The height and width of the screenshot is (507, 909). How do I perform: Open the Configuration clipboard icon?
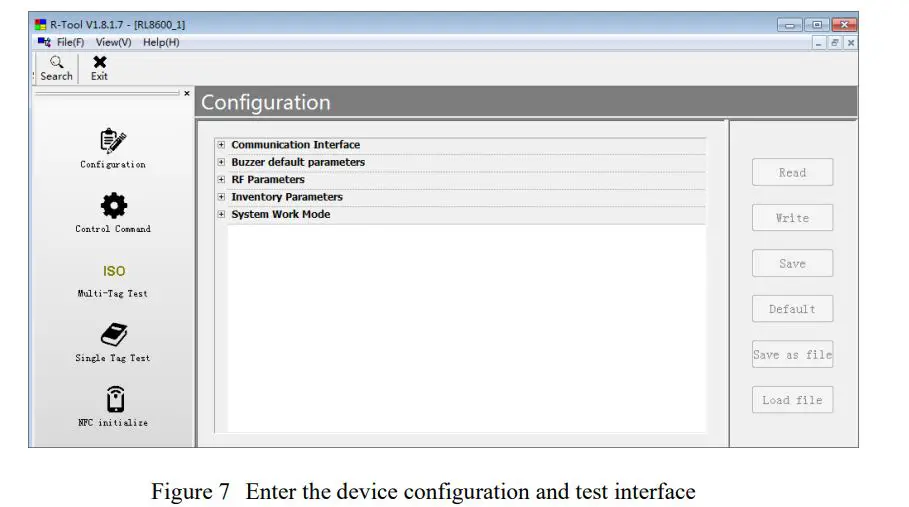point(113,141)
